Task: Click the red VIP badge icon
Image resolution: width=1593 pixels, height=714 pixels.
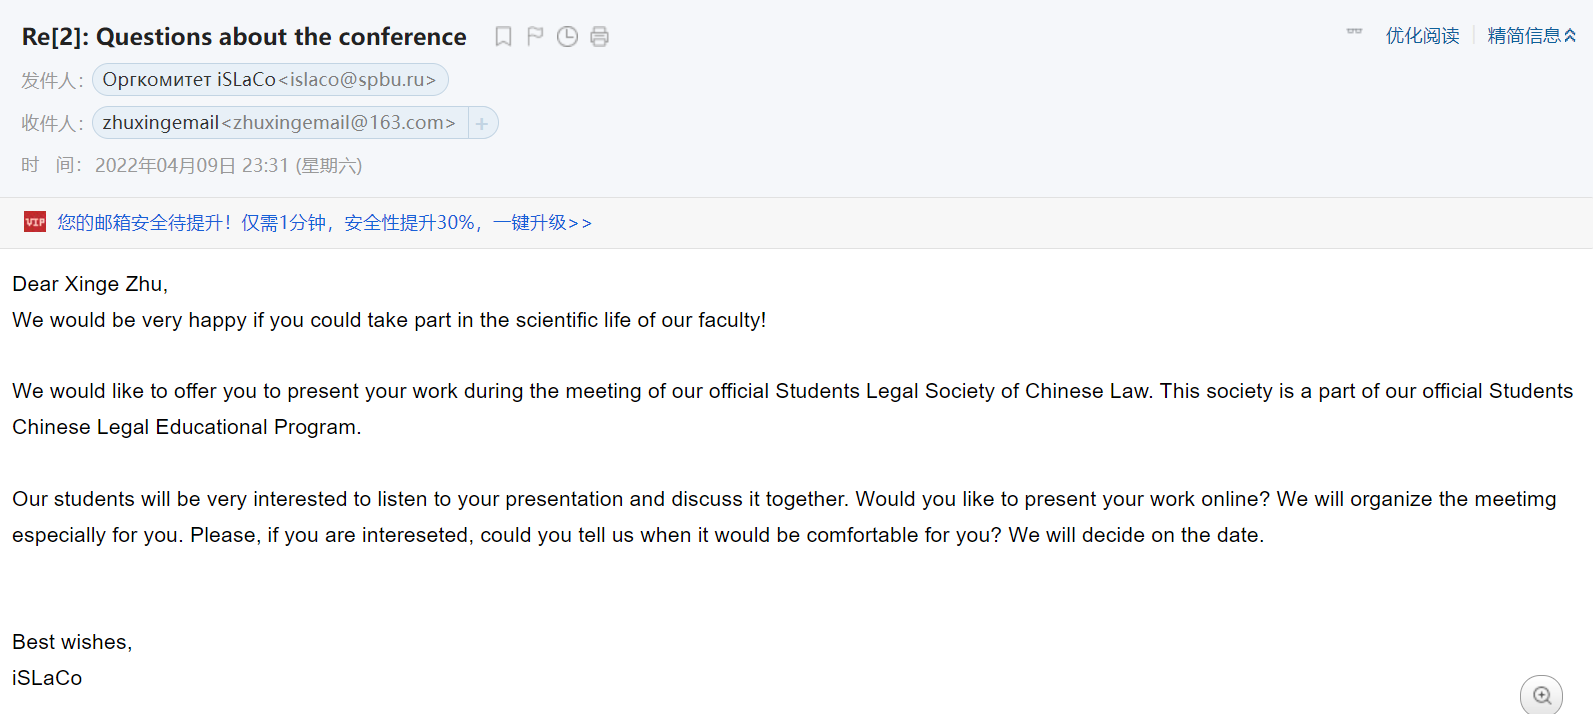Action: 35,222
